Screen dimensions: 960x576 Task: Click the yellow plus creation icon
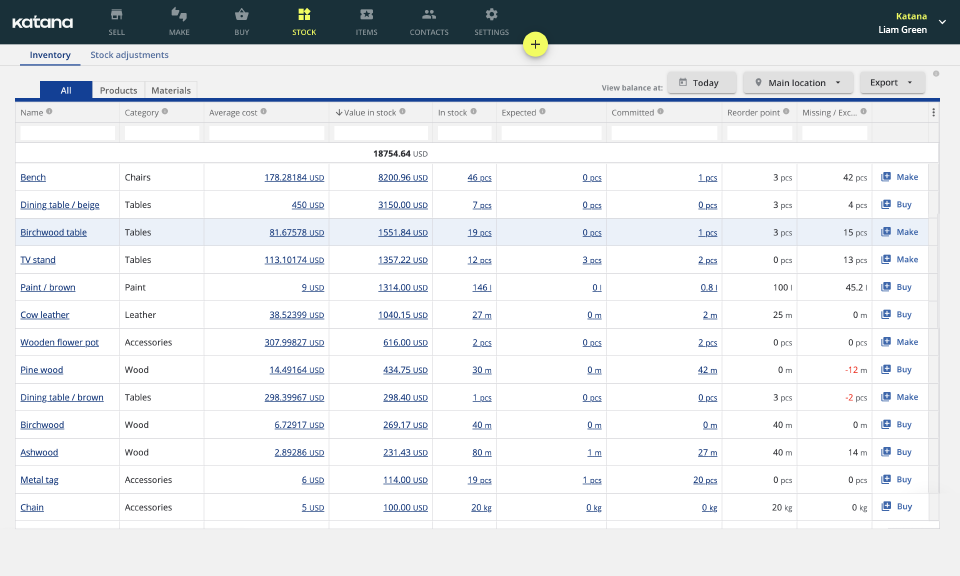point(535,44)
